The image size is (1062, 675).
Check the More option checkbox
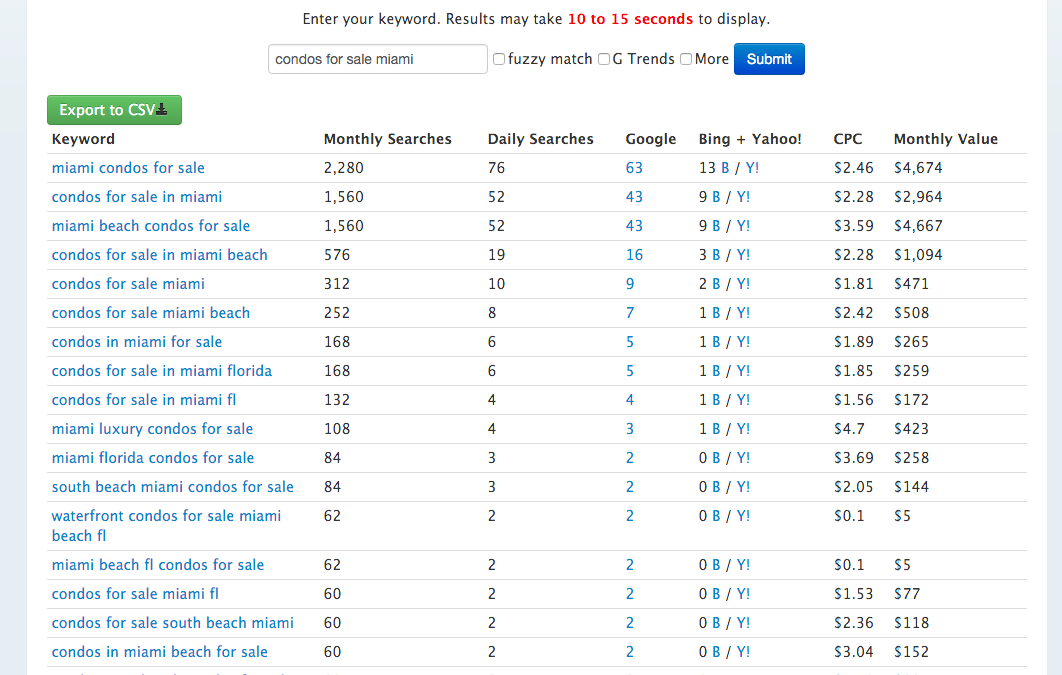(686, 59)
